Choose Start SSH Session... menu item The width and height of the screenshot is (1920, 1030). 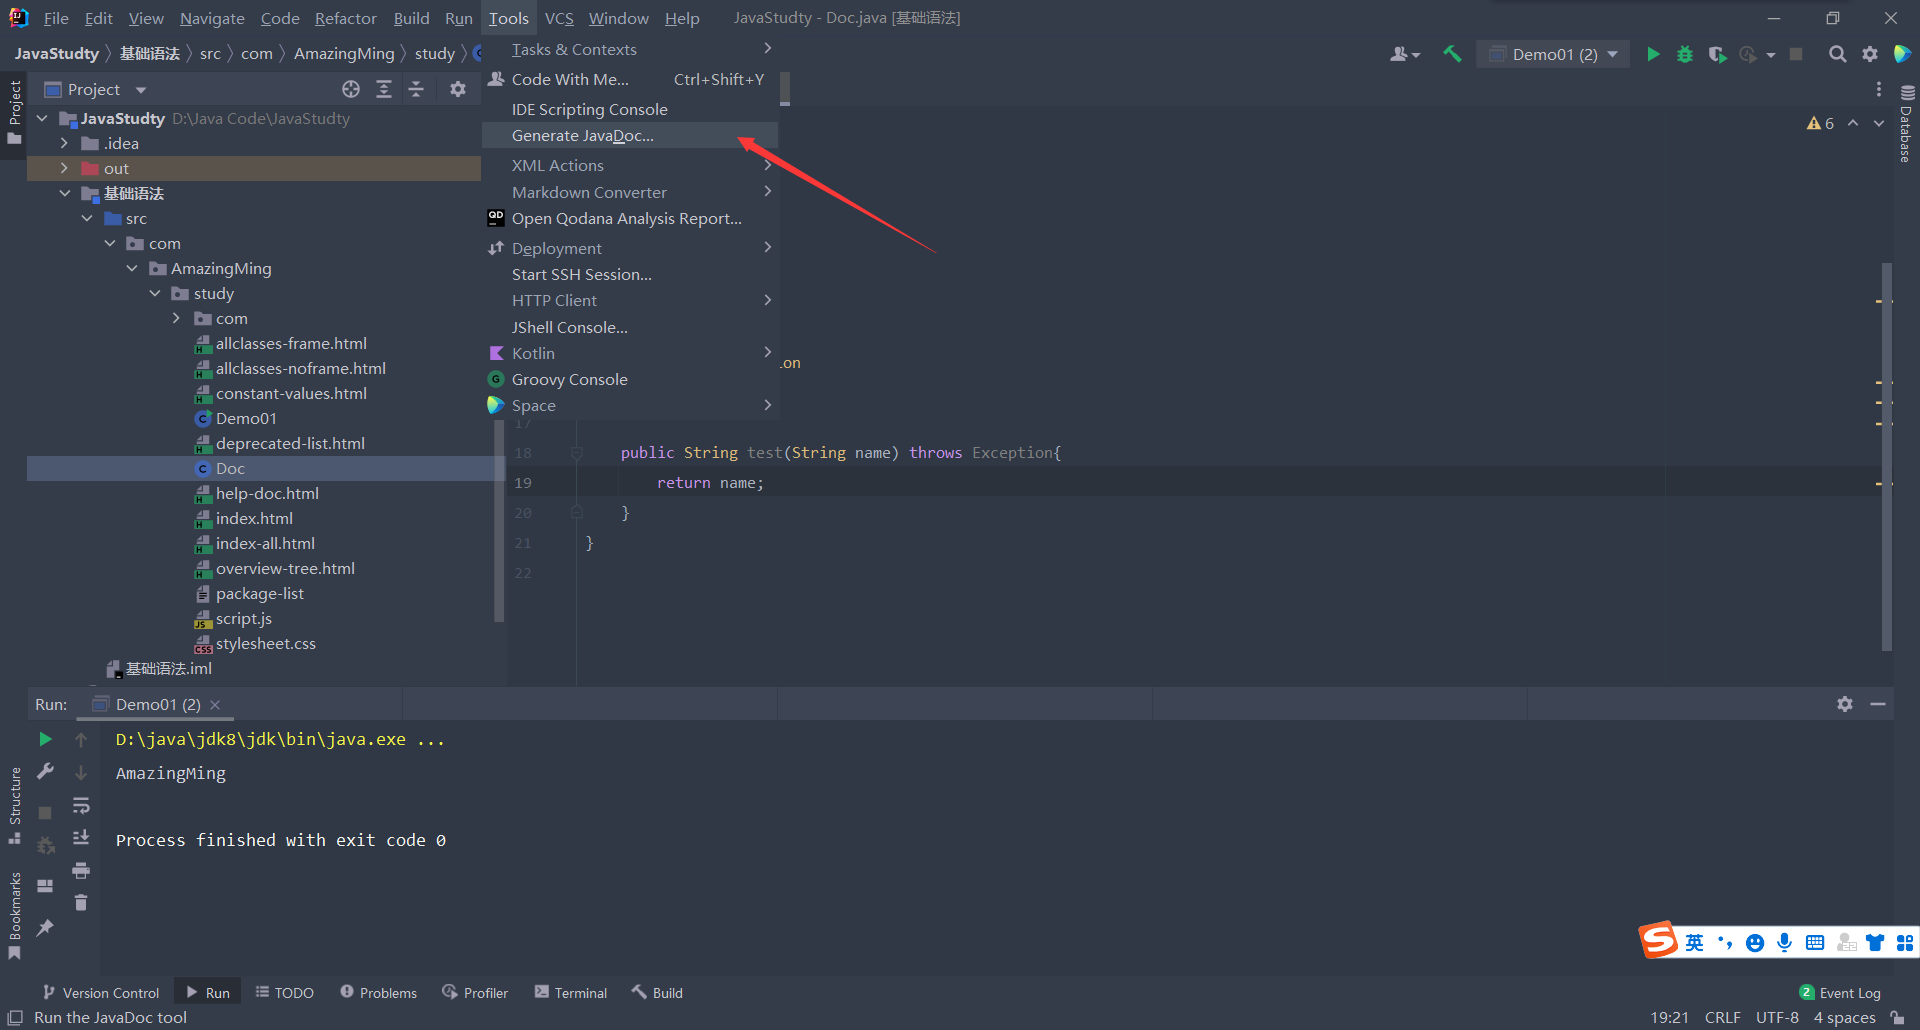pos(630,274)
